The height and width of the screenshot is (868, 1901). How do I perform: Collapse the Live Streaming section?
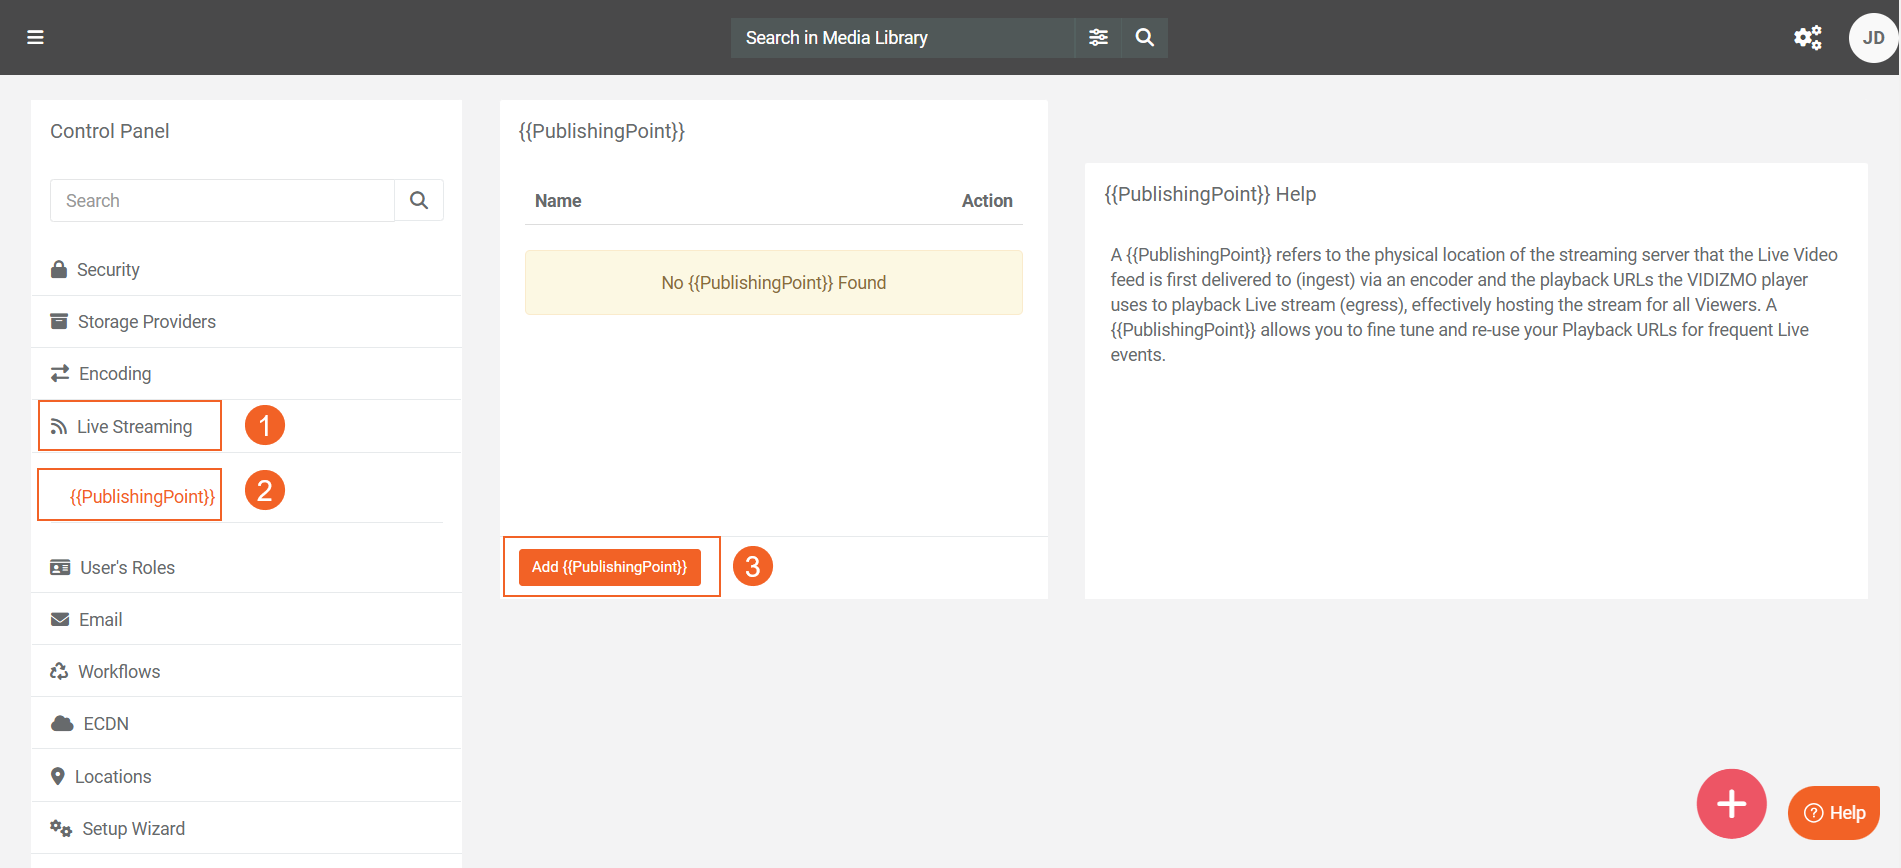tap(134, 427)
